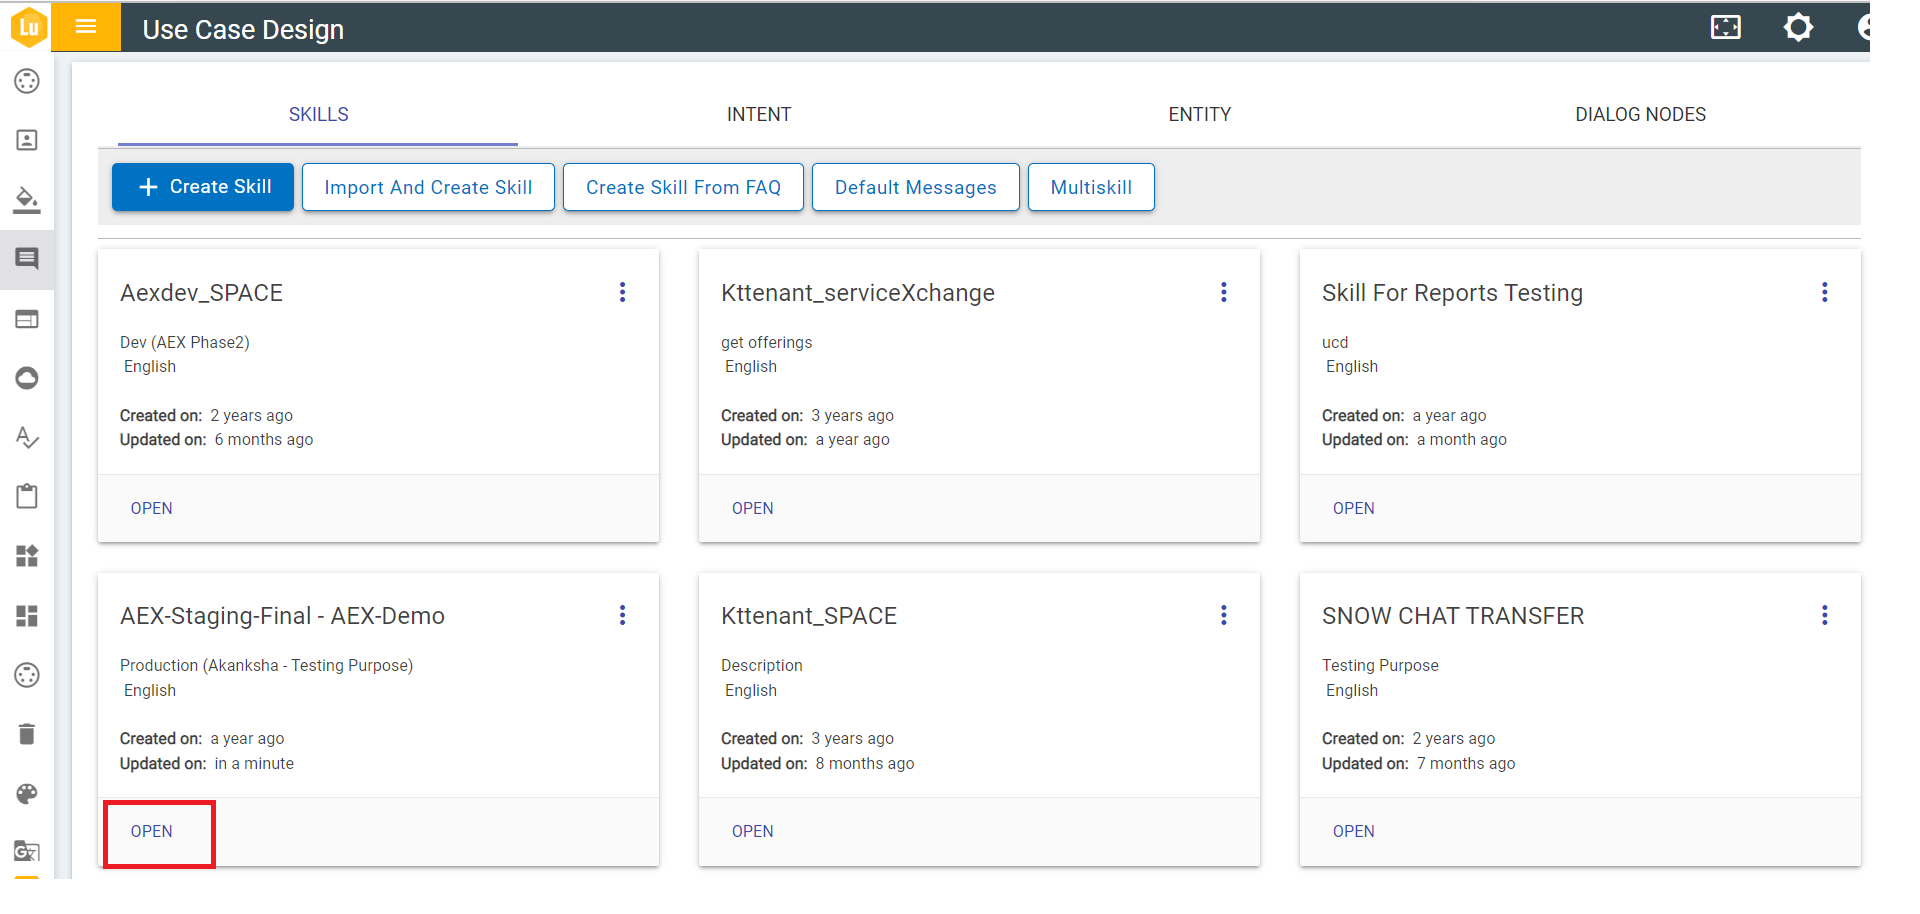Screen dimensions: 1920x914
Task: Click Import And Create Skill button
Action: 428,187
